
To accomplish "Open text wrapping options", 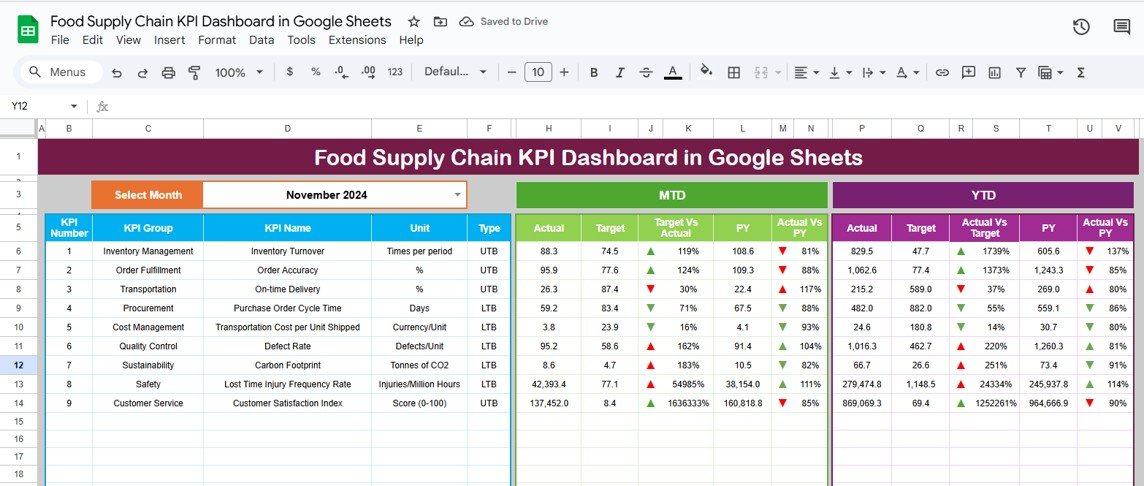I will (873, 72).
